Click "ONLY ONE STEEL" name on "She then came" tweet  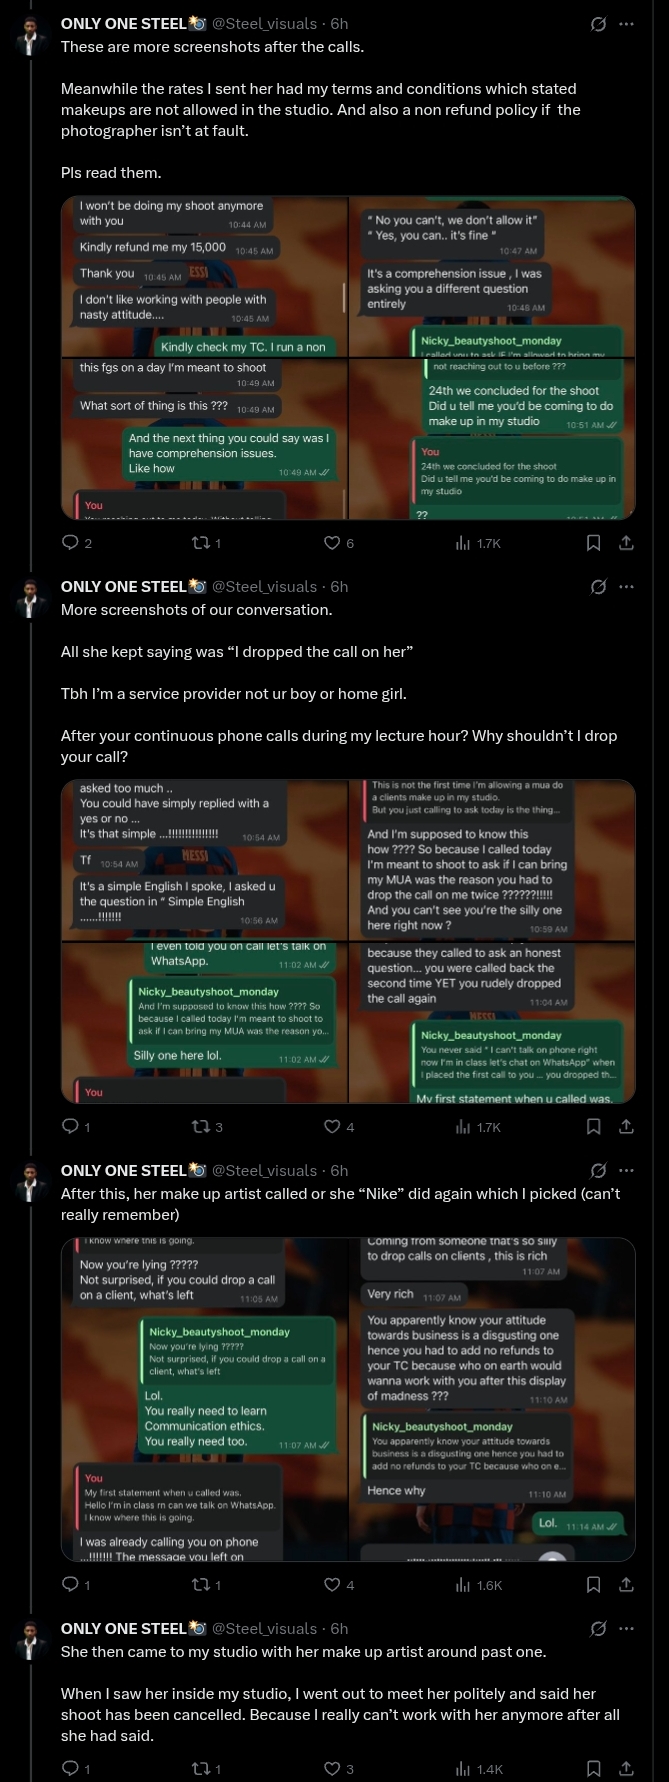(x=123, y=1629)
